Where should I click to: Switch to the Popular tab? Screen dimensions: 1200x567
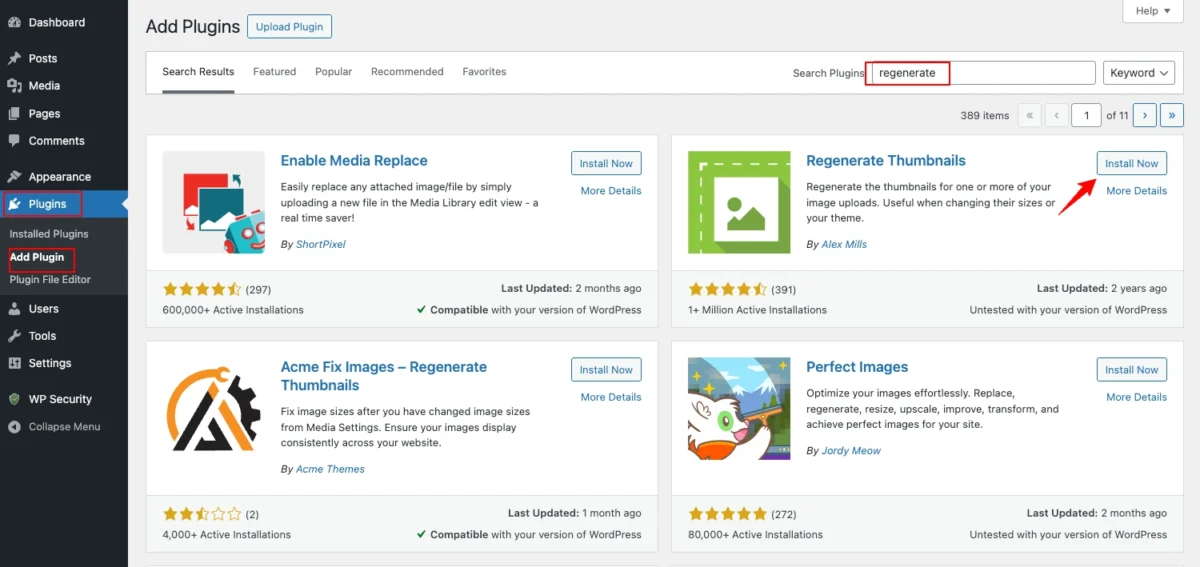click(333, 72)
